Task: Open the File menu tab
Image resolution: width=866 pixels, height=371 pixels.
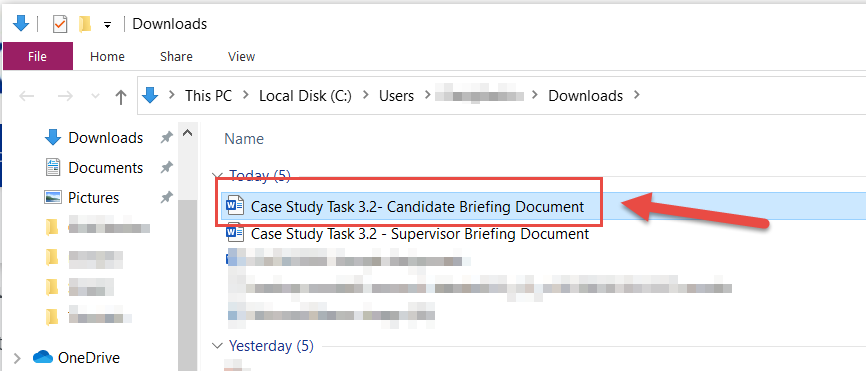Action: [x=38, y=56]
